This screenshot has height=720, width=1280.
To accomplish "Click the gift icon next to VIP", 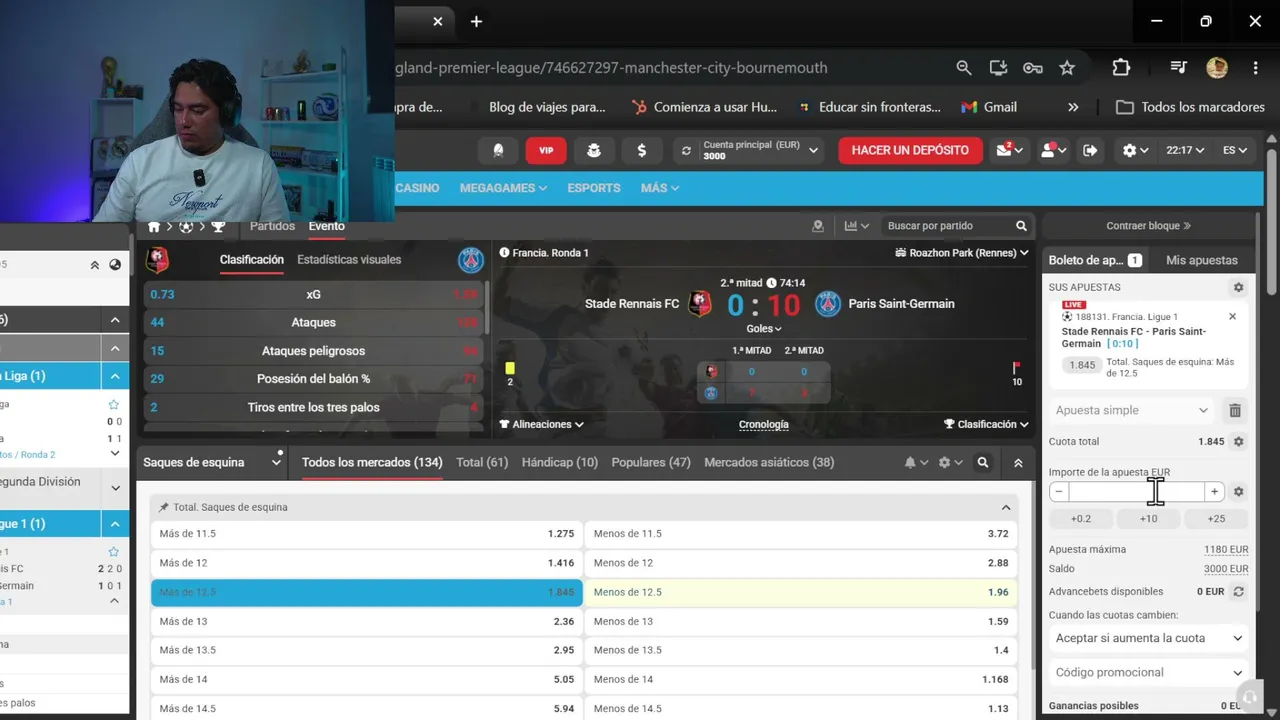I will pos(594,150).
